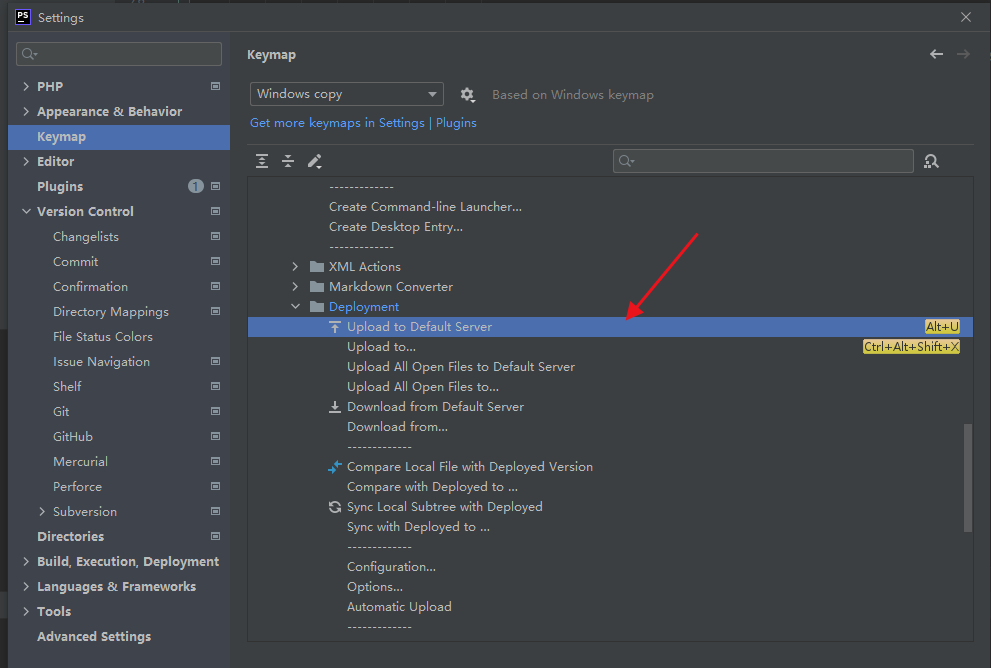Click the back navigation arrow

(x=936, y=54)
